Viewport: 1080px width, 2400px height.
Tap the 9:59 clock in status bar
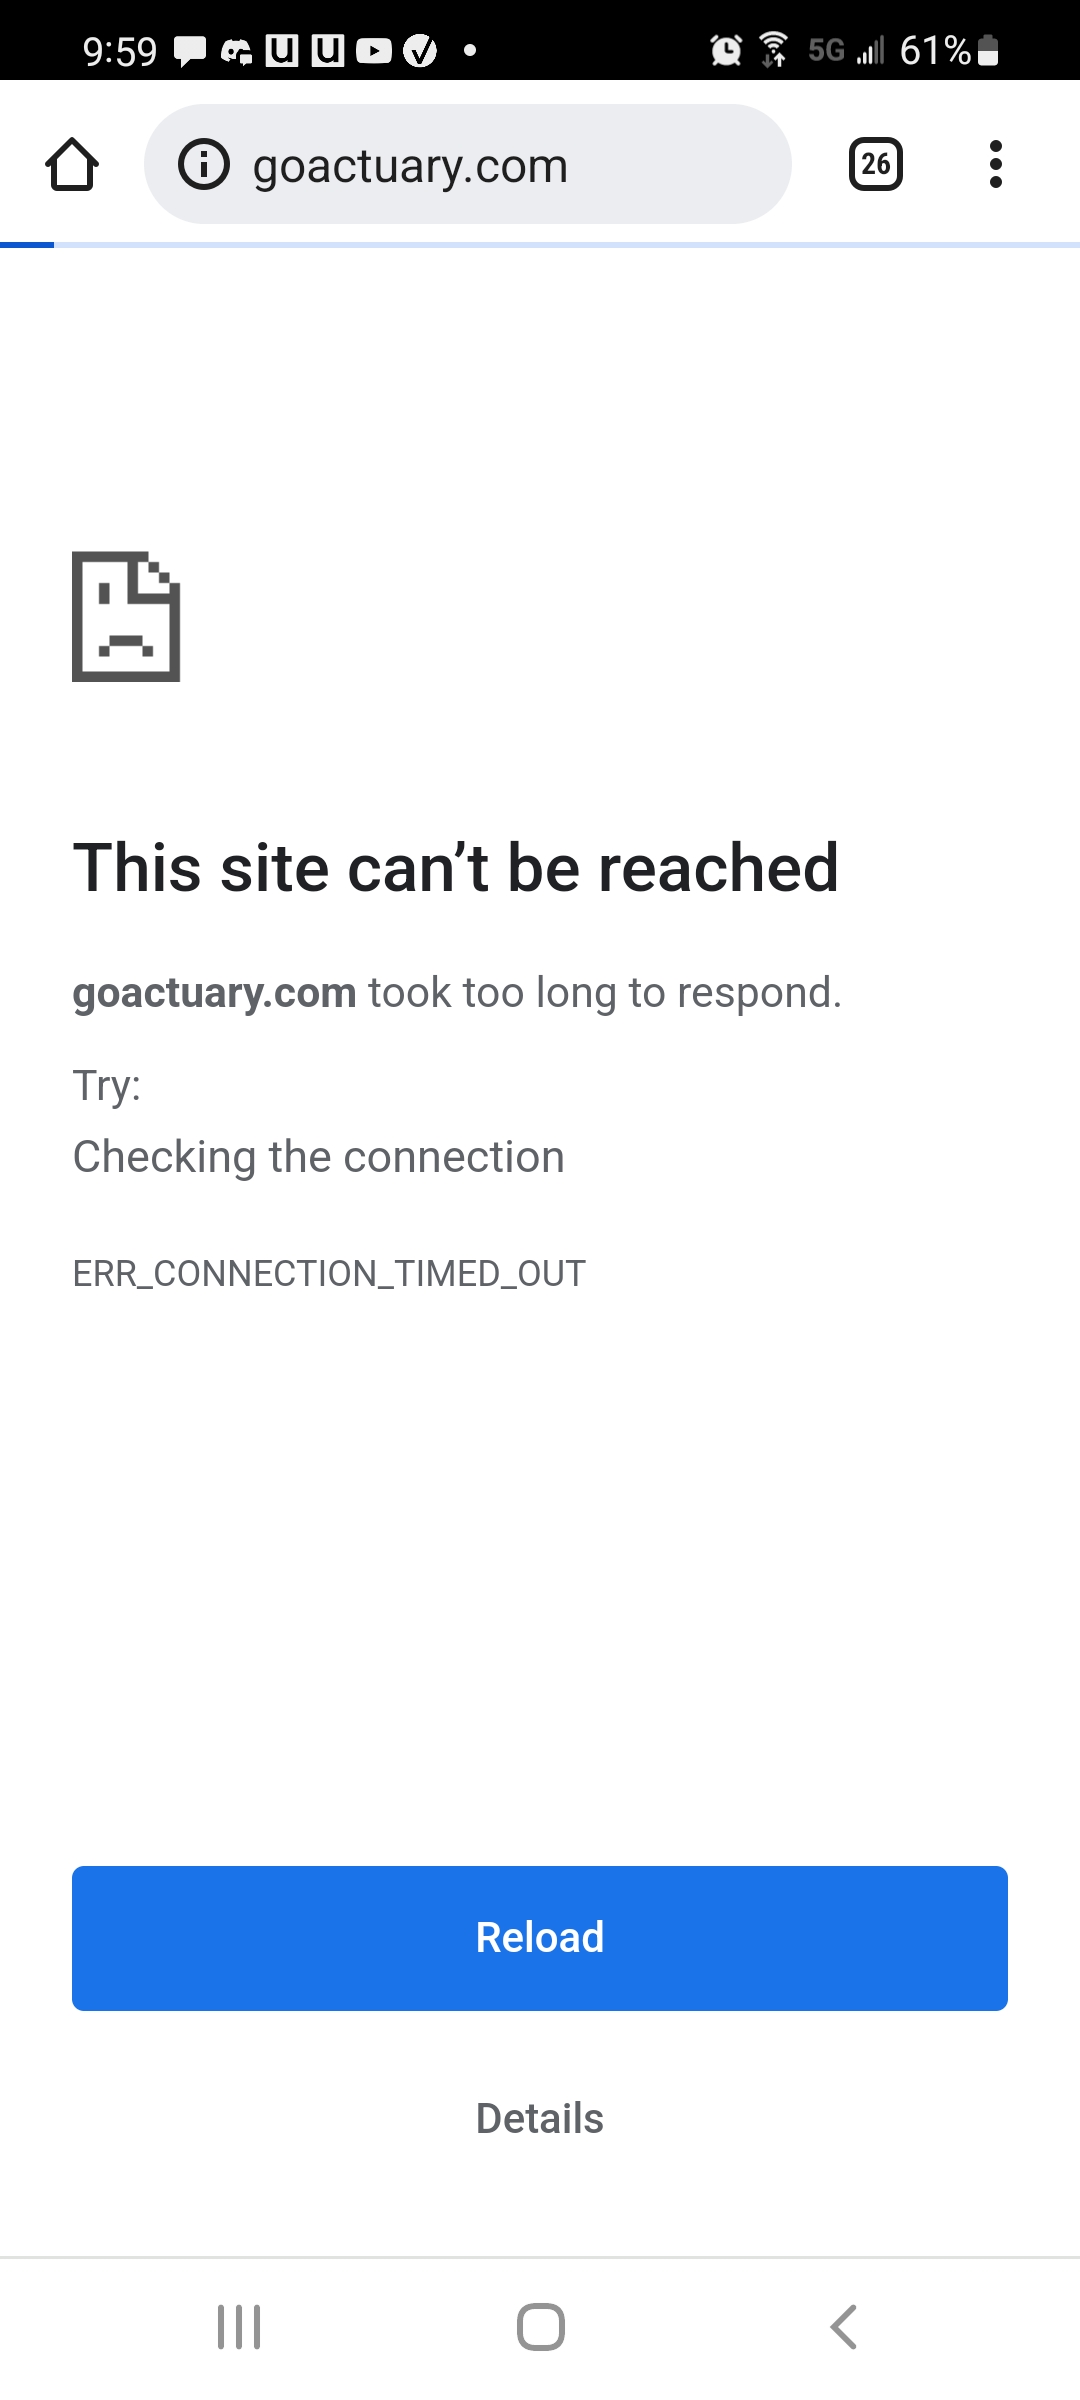(x=120, y=51)
